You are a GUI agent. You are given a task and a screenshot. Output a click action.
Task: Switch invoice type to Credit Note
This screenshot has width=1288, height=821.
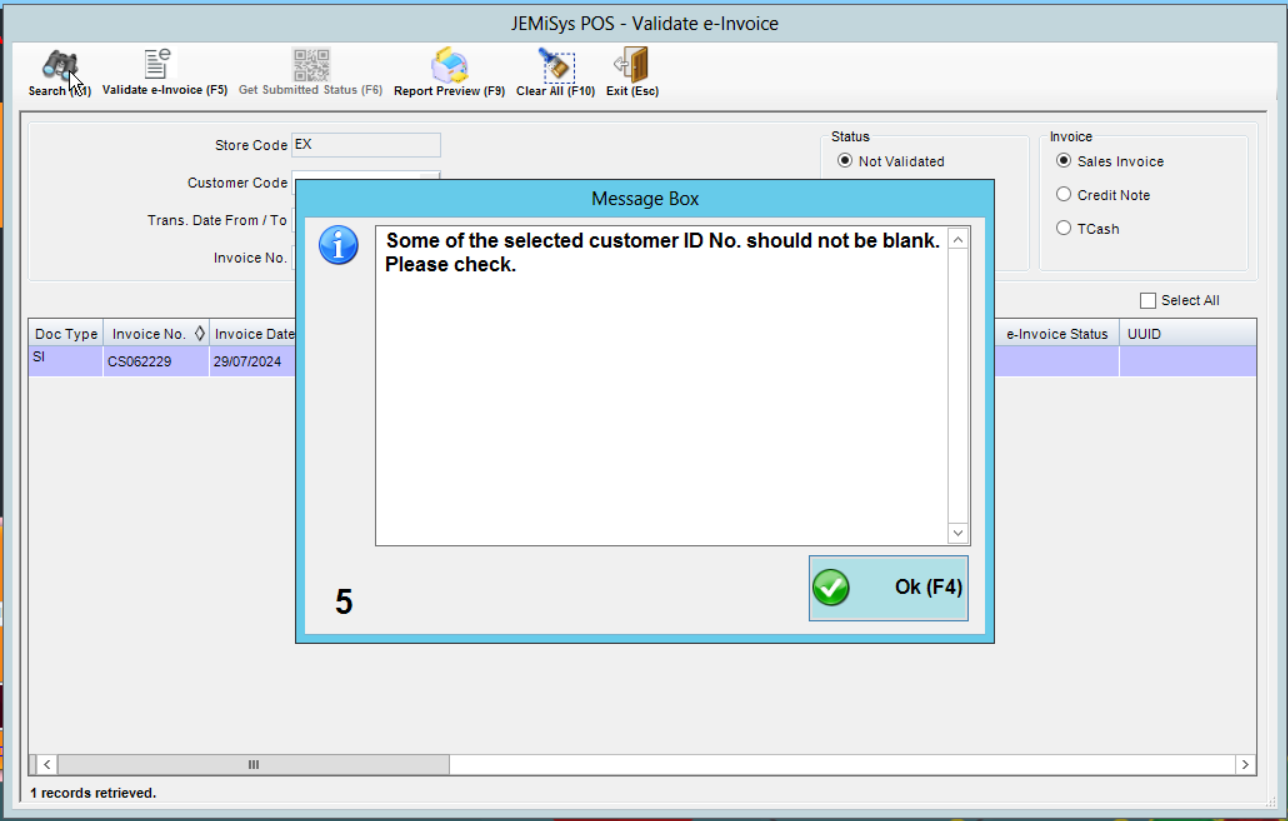pos(1063,195)
